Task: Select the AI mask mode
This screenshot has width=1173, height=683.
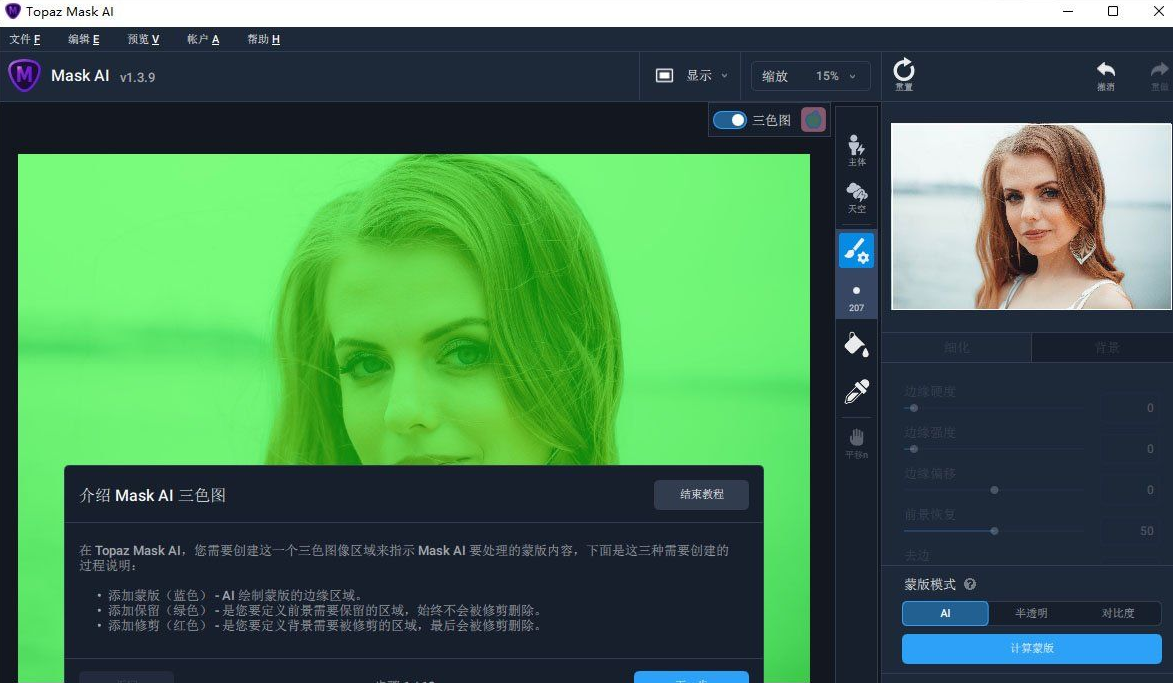Action: coord(945,613)
